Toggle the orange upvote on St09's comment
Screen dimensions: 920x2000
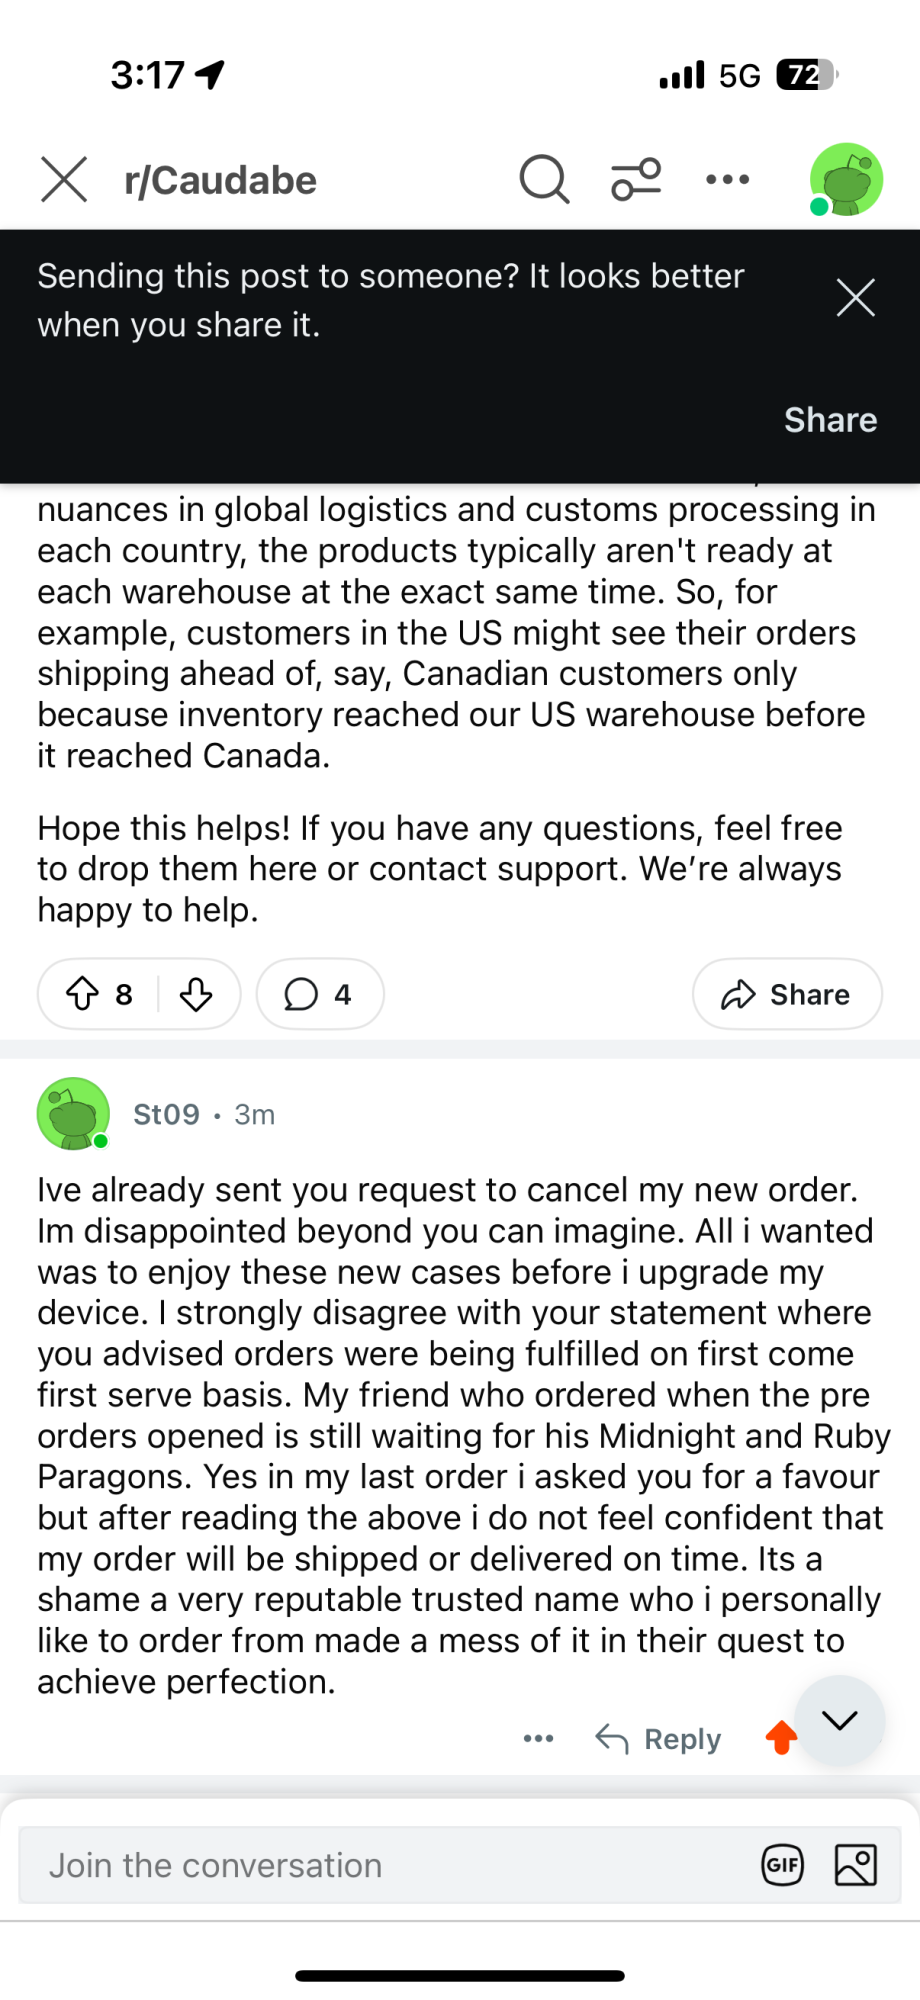tap(782, 1738)
